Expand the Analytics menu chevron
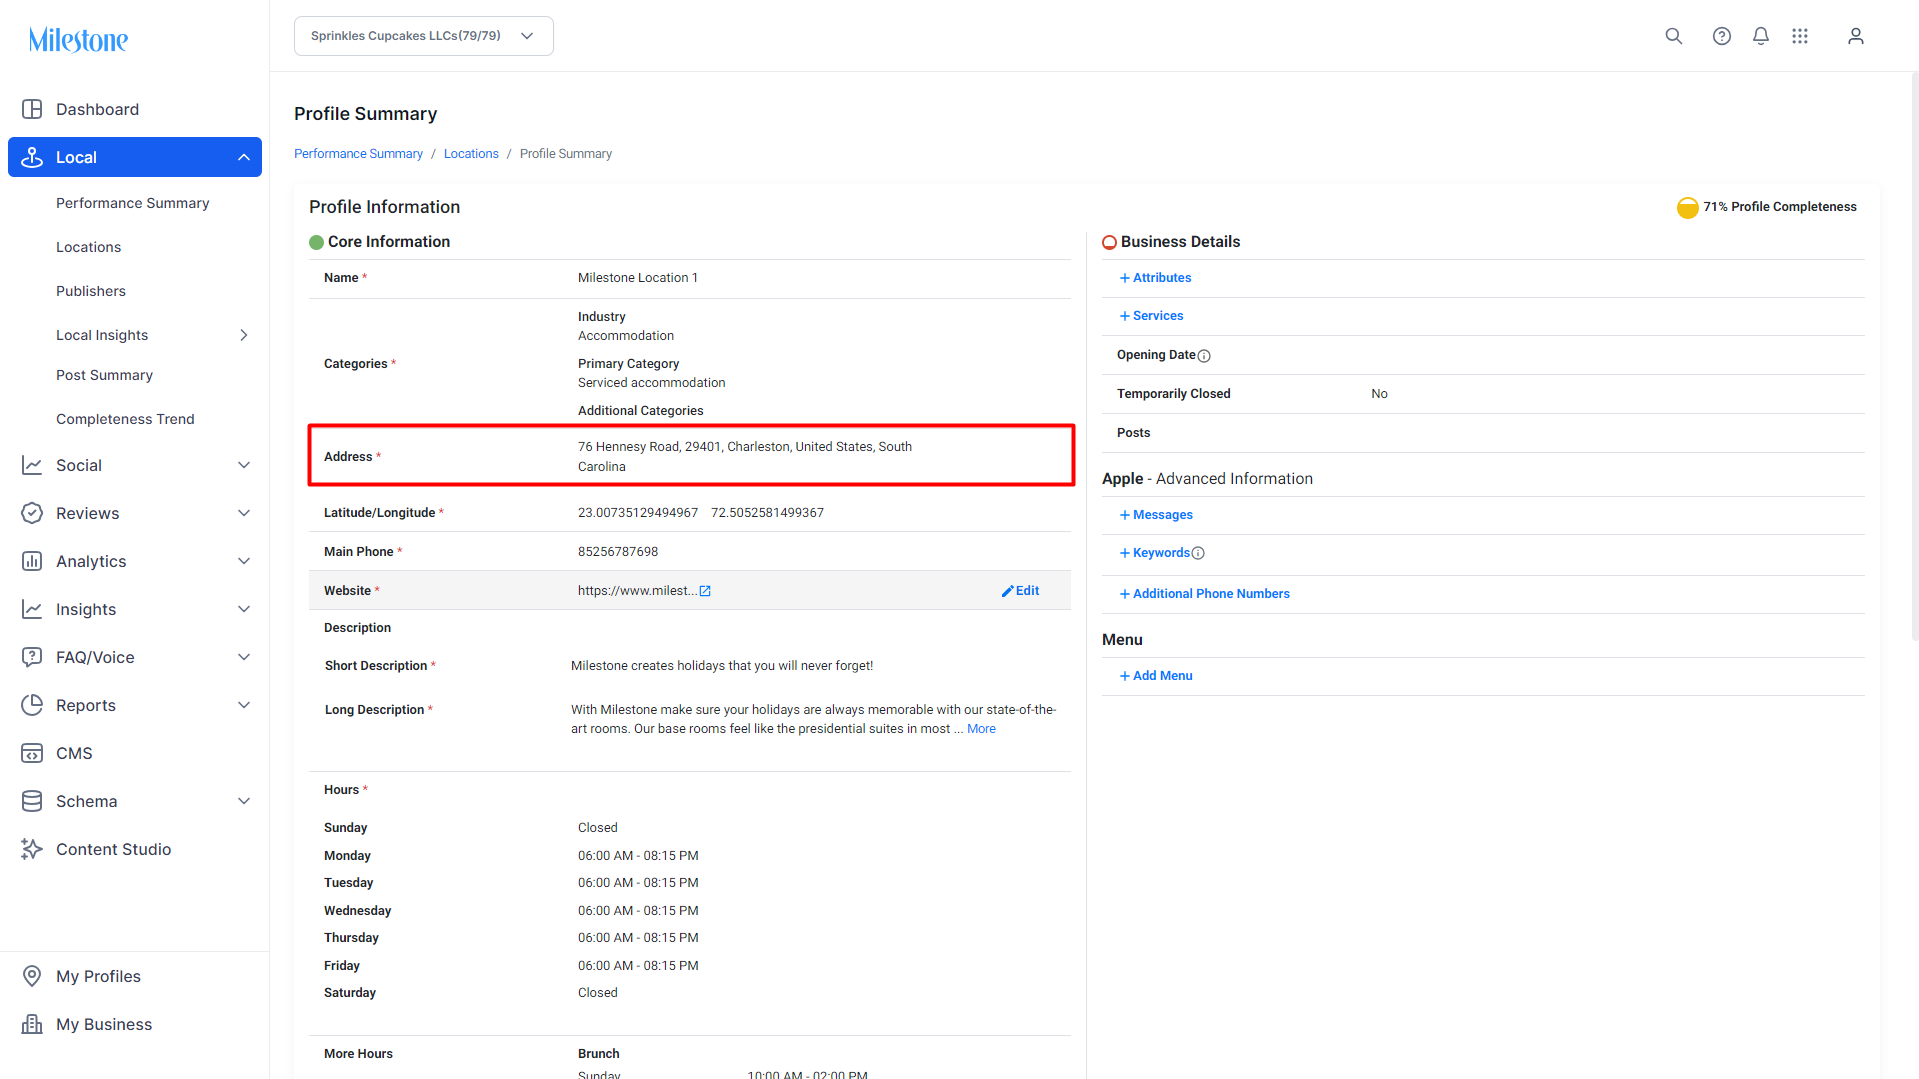 tap(244, 561)
